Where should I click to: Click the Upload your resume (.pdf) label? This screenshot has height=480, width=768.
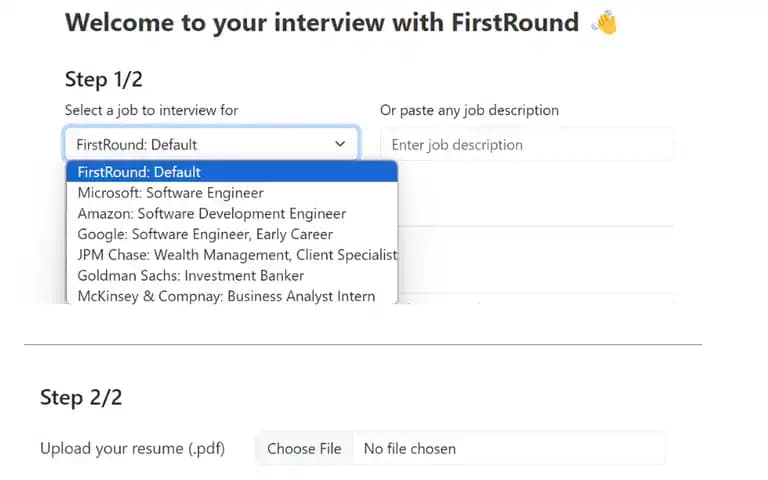click(x=132, y=449)
